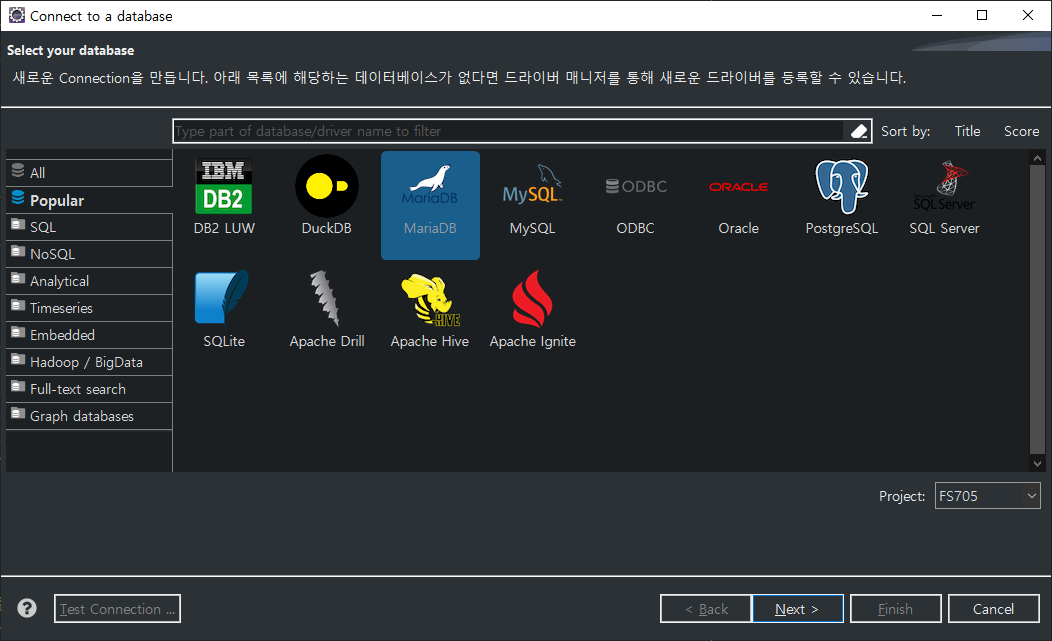Select the Full-text search category

tap(89, 389)
